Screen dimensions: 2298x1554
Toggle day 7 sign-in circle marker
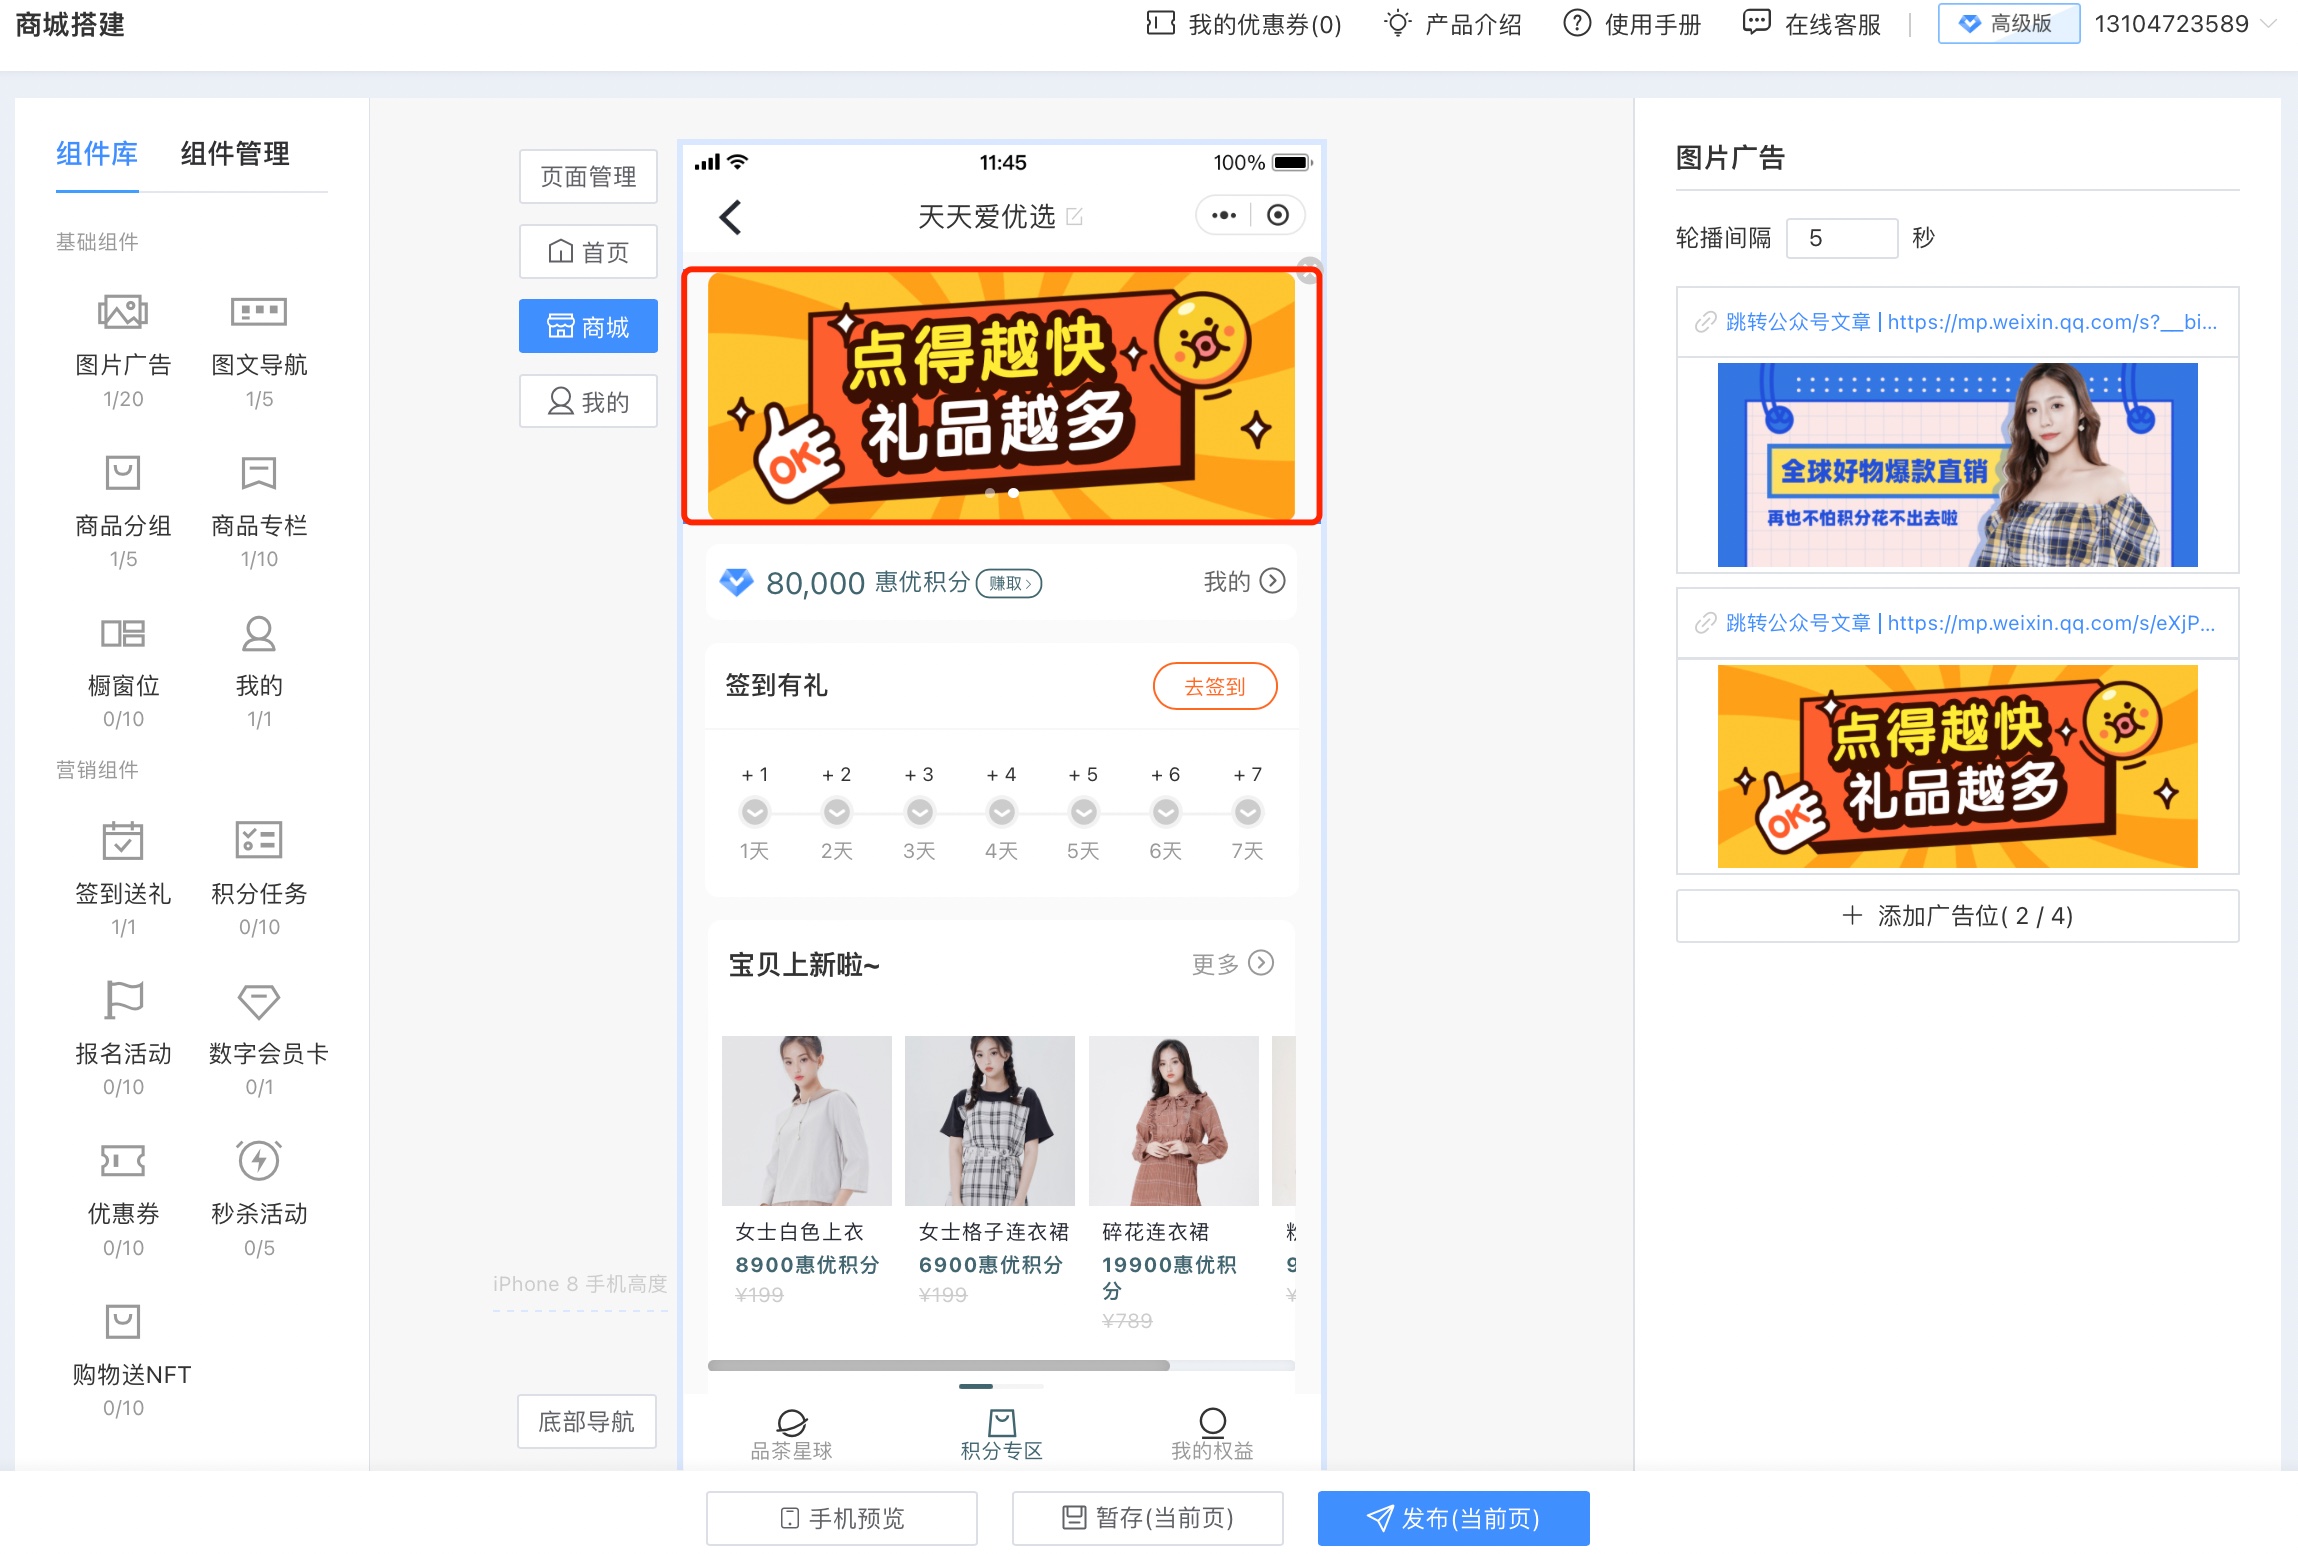[x=1247, y=812]
